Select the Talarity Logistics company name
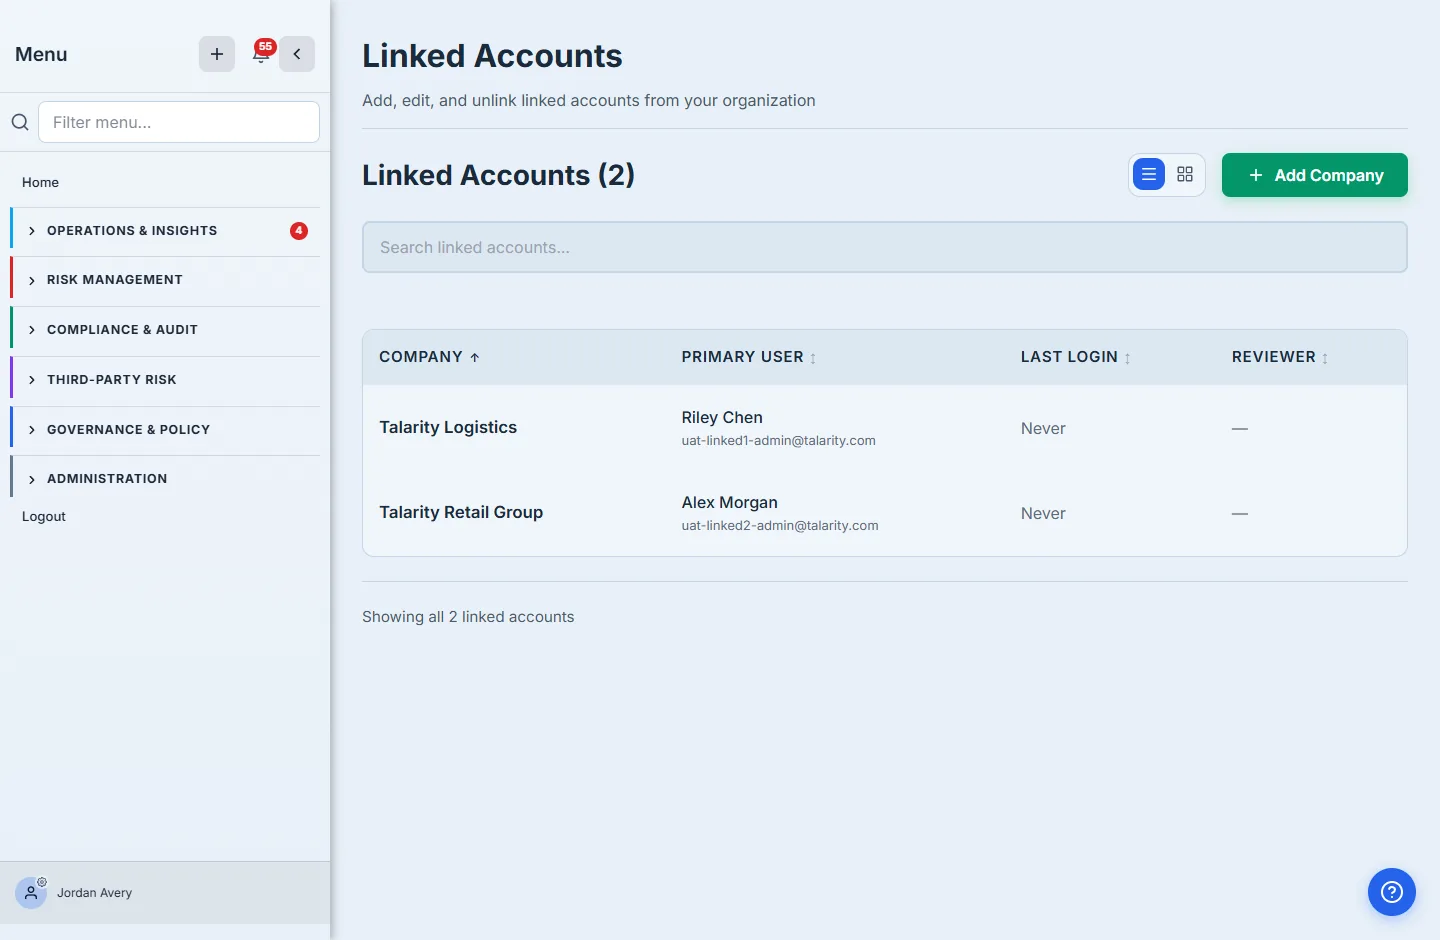This screenshot has height=940, width=1440. coord(448,427)
